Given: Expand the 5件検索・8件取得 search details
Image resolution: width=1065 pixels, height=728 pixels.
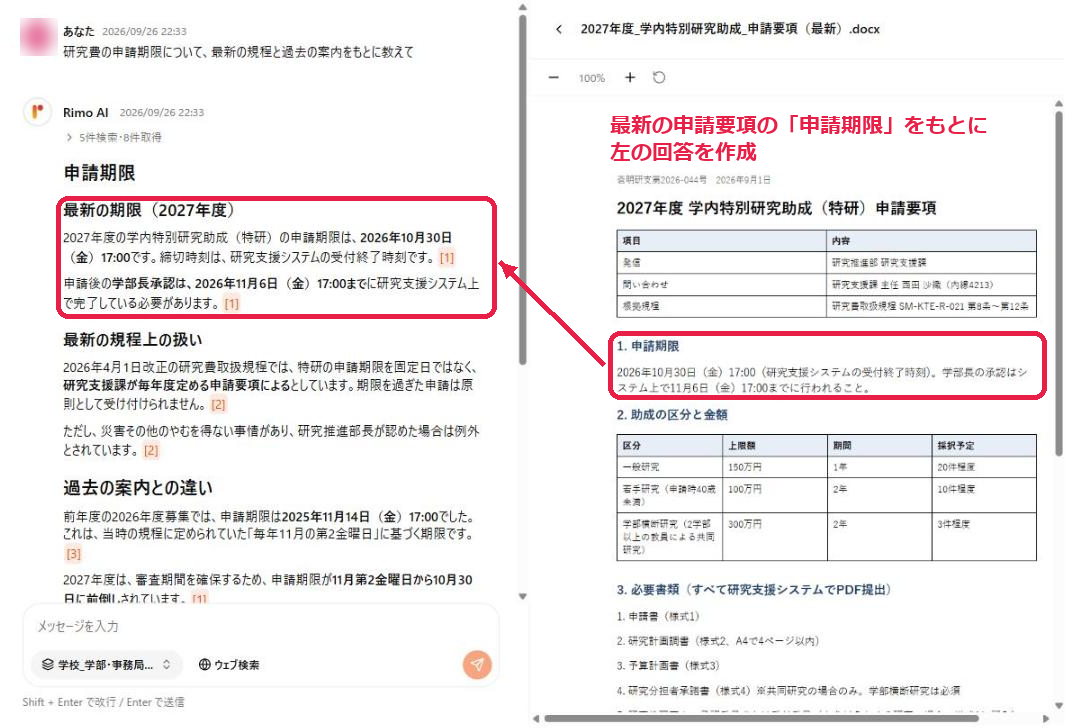Looking at the screenshot, I should (114, 137).
